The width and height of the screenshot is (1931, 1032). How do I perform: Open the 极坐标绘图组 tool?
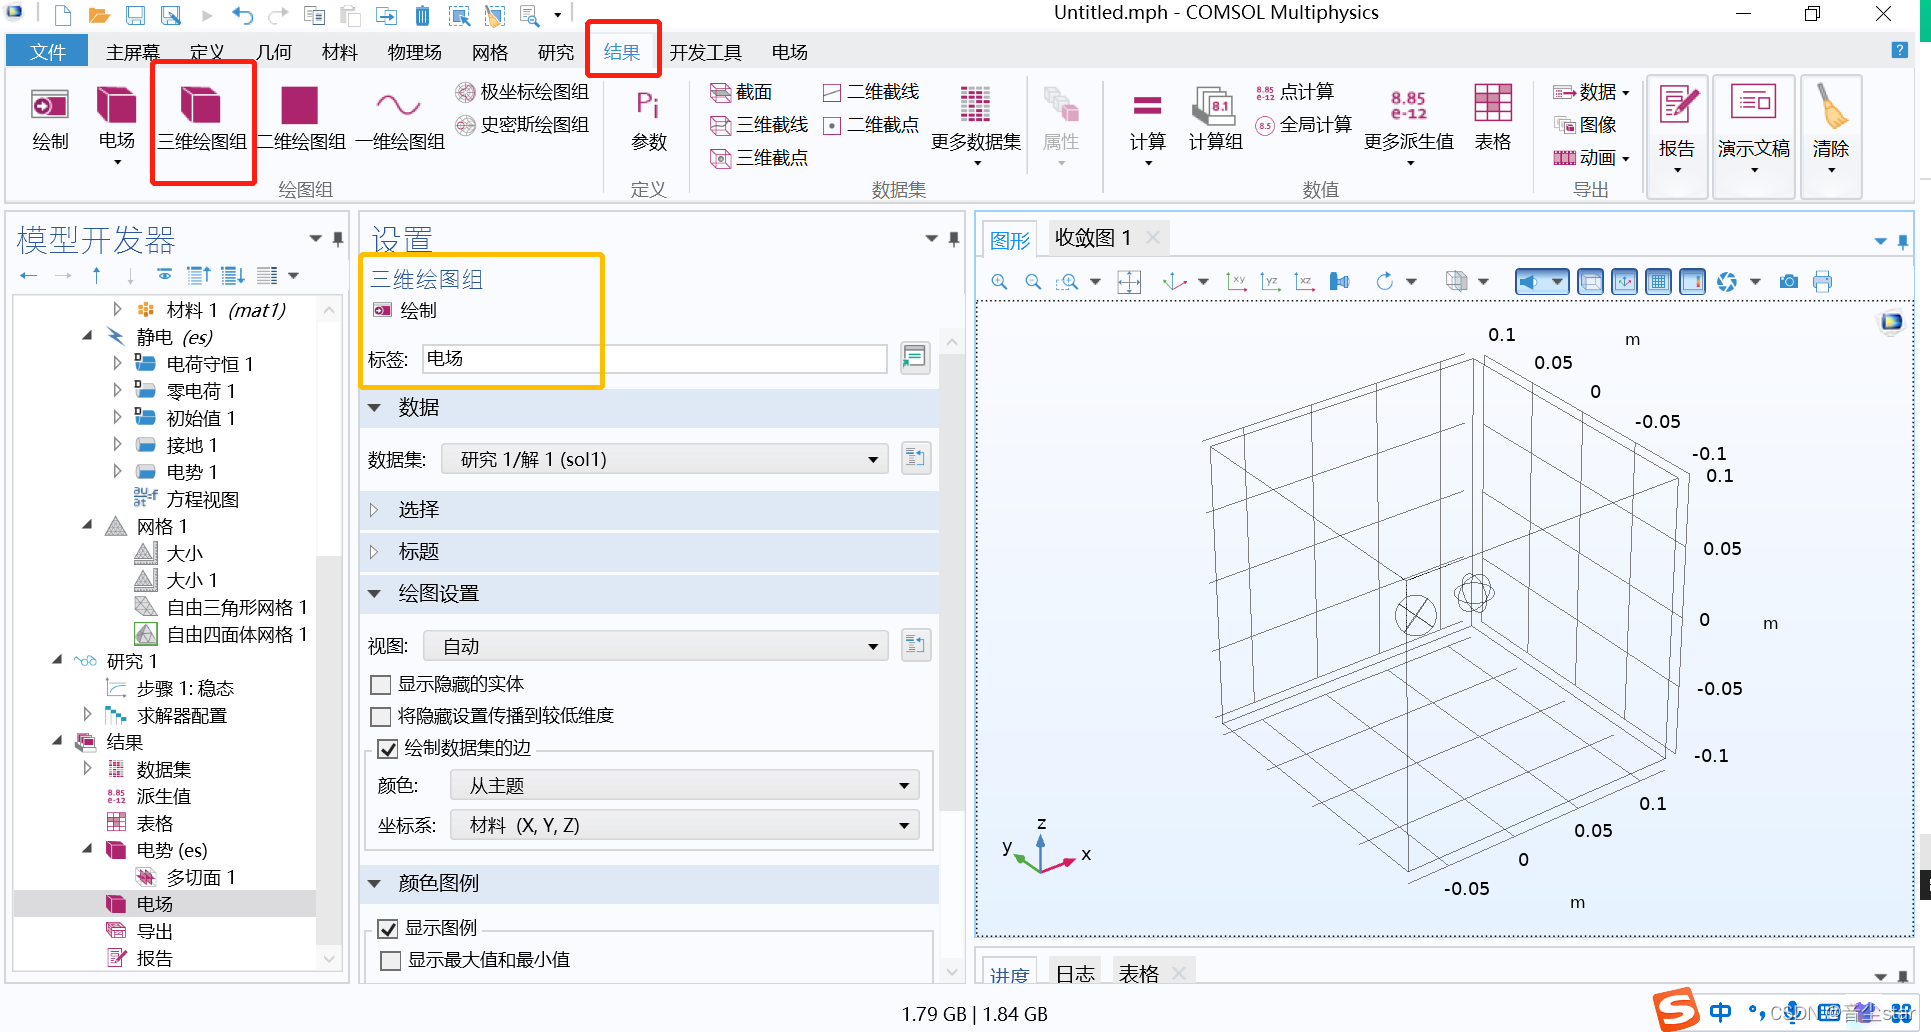tap(522, 92)
